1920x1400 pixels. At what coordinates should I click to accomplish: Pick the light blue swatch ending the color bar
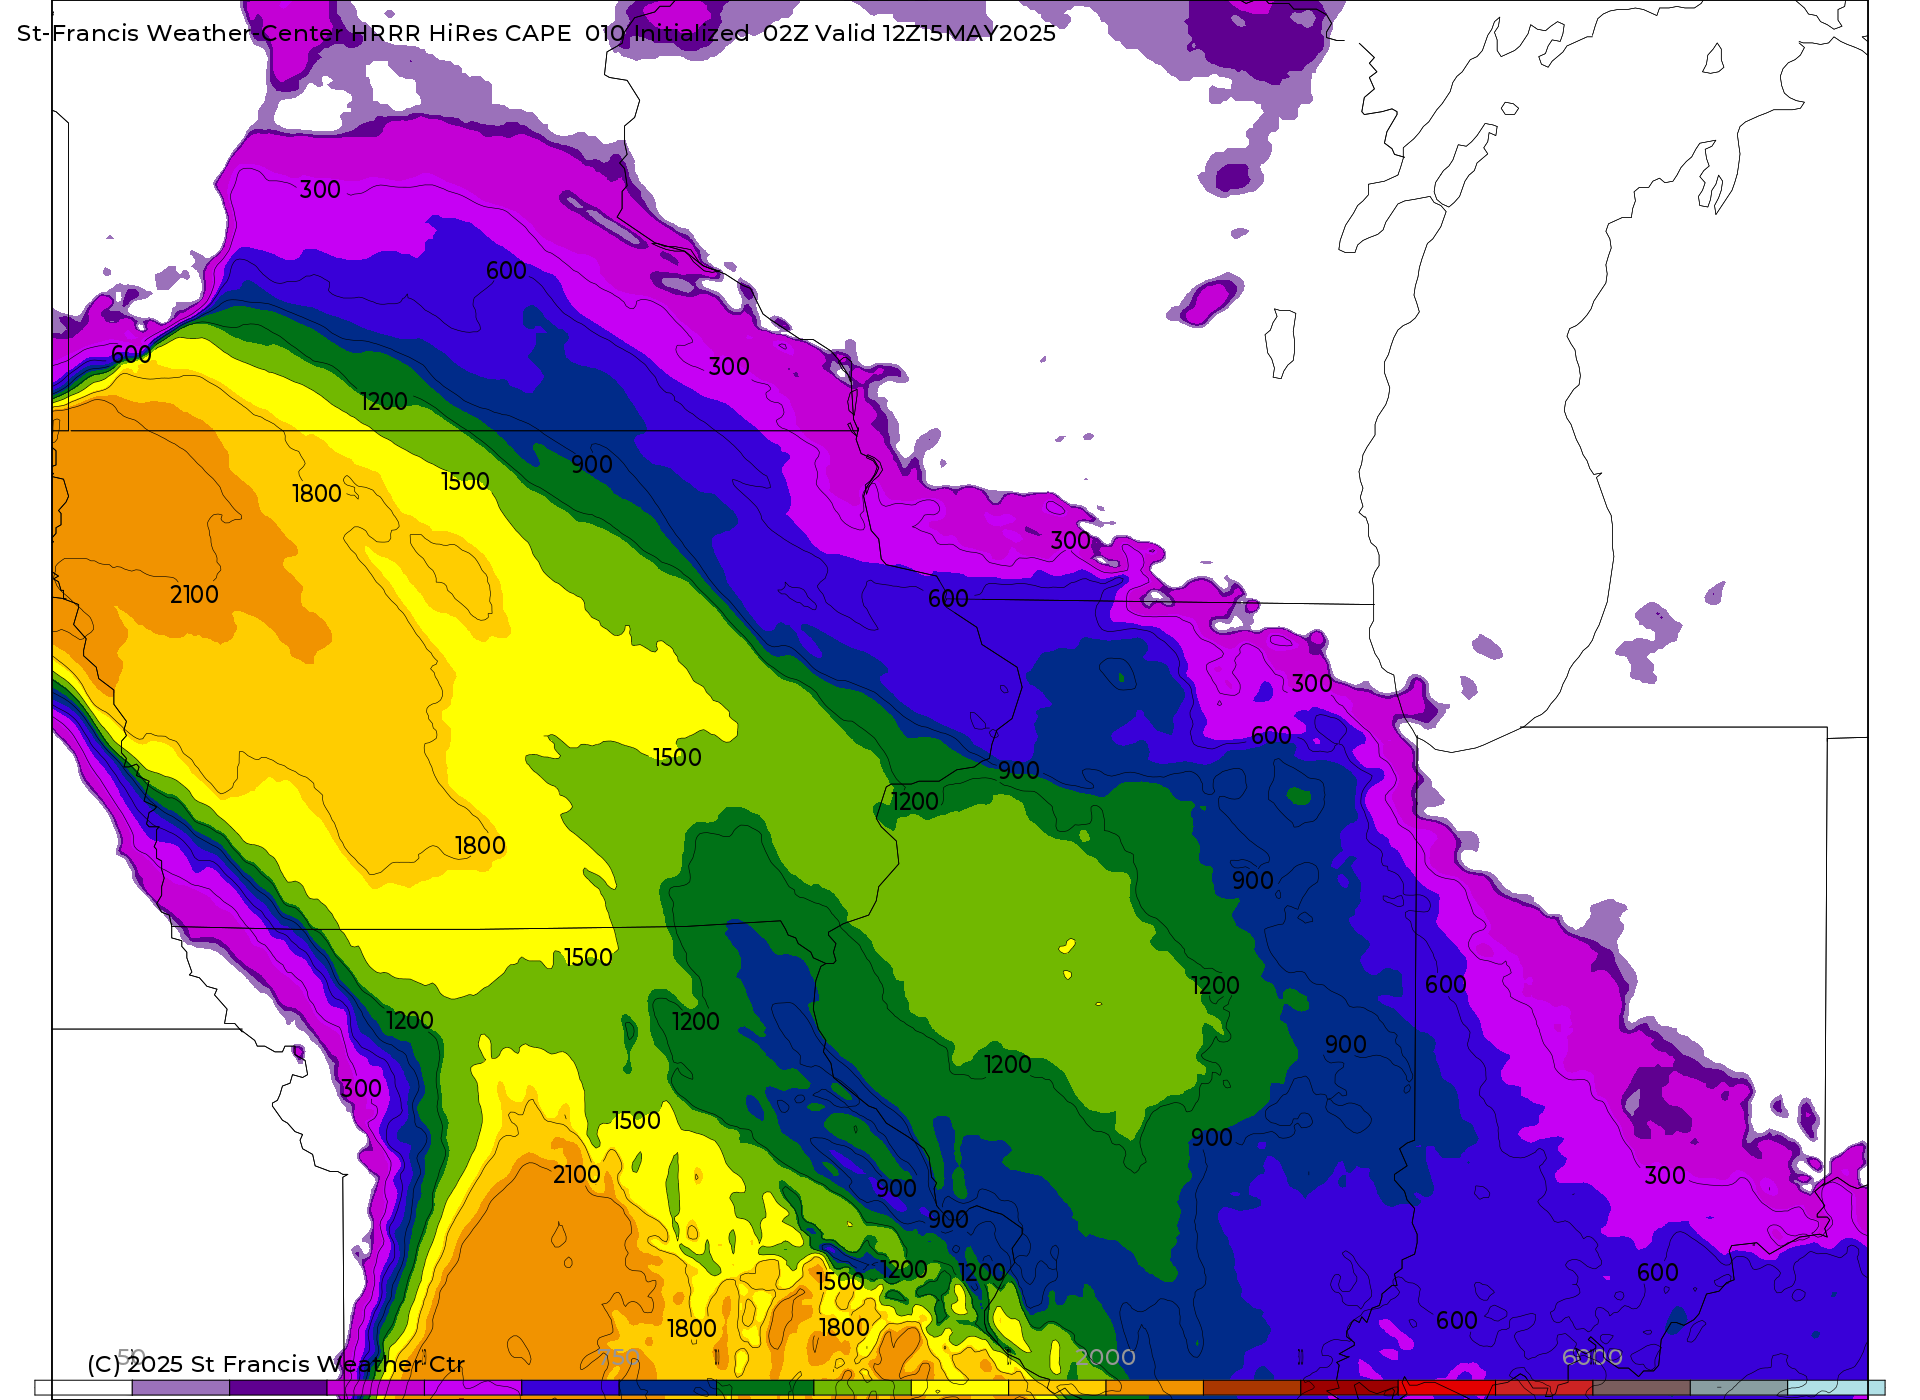[1836, 1388]
